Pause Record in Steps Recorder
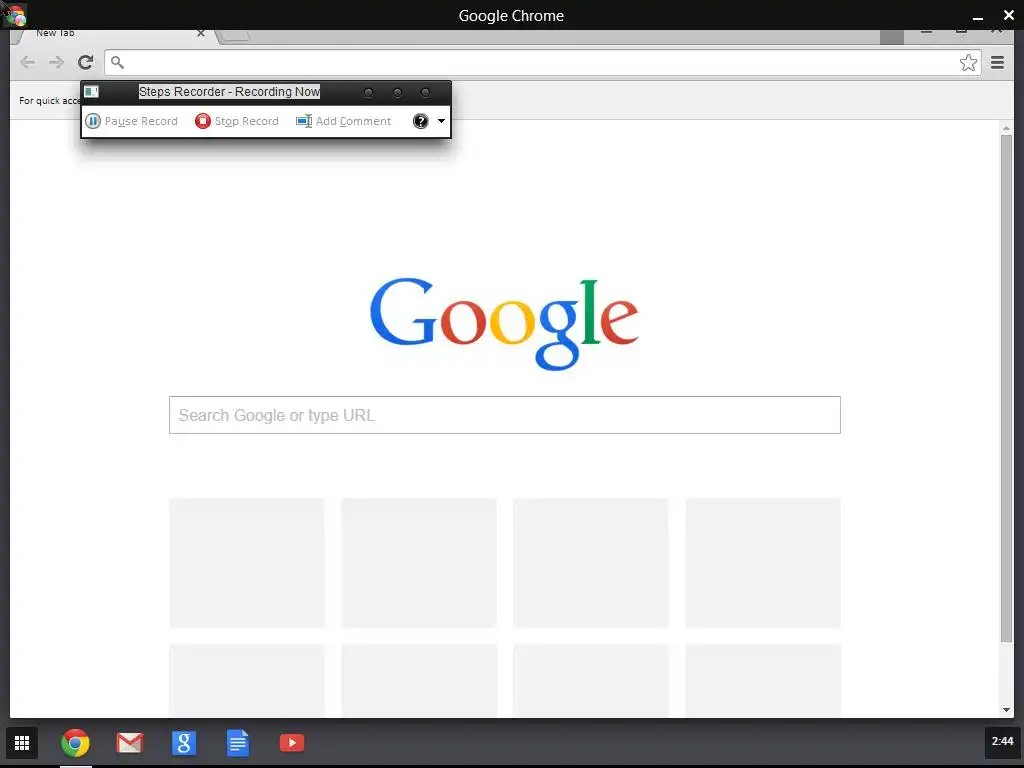1024x768 pixels. point(132,121)
